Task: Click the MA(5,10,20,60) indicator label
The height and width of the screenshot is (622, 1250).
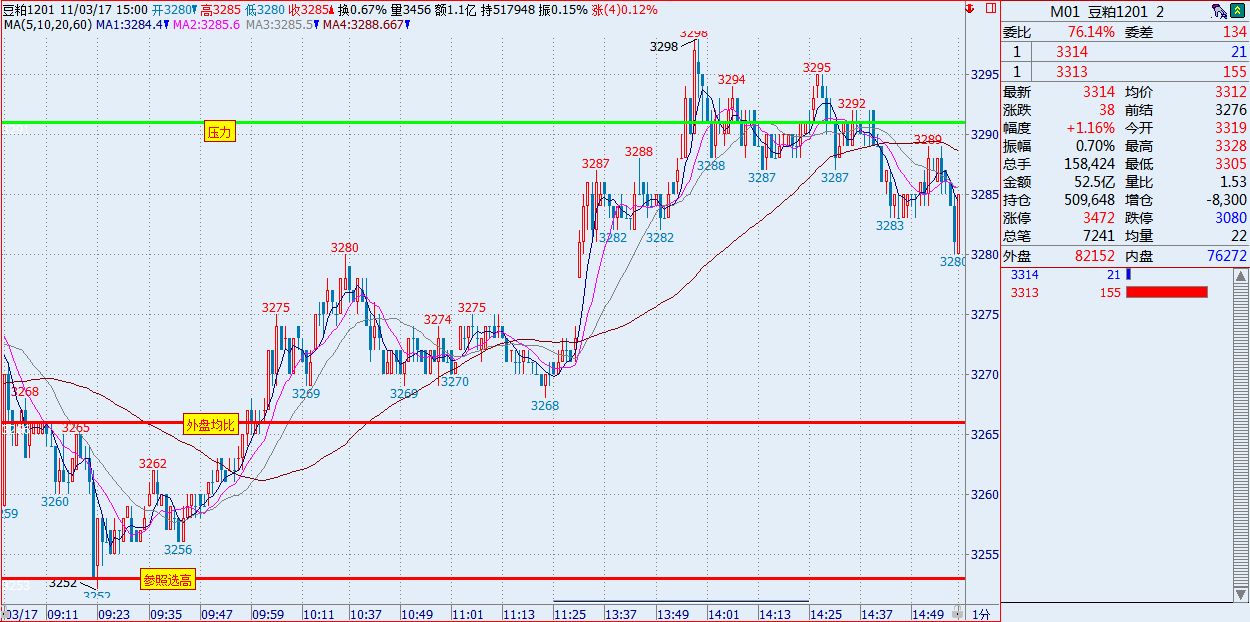Action: point(46,24)
